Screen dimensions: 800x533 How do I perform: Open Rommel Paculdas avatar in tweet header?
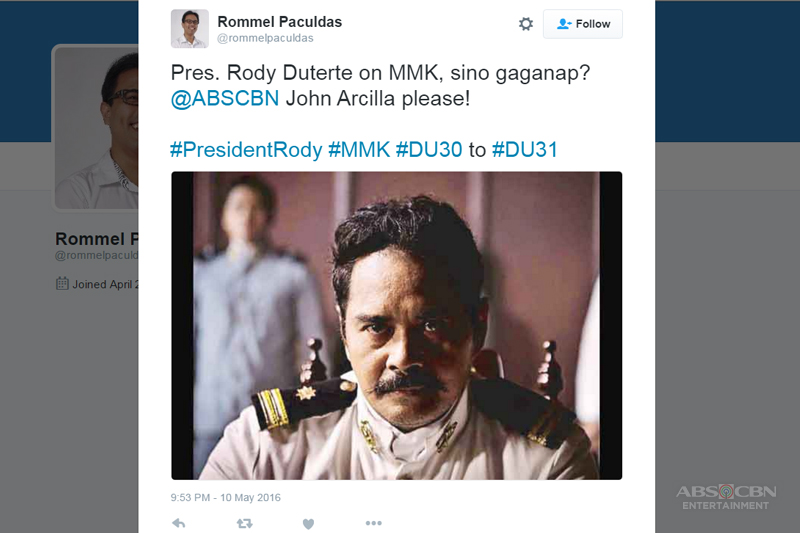click(x=190, y=29)
